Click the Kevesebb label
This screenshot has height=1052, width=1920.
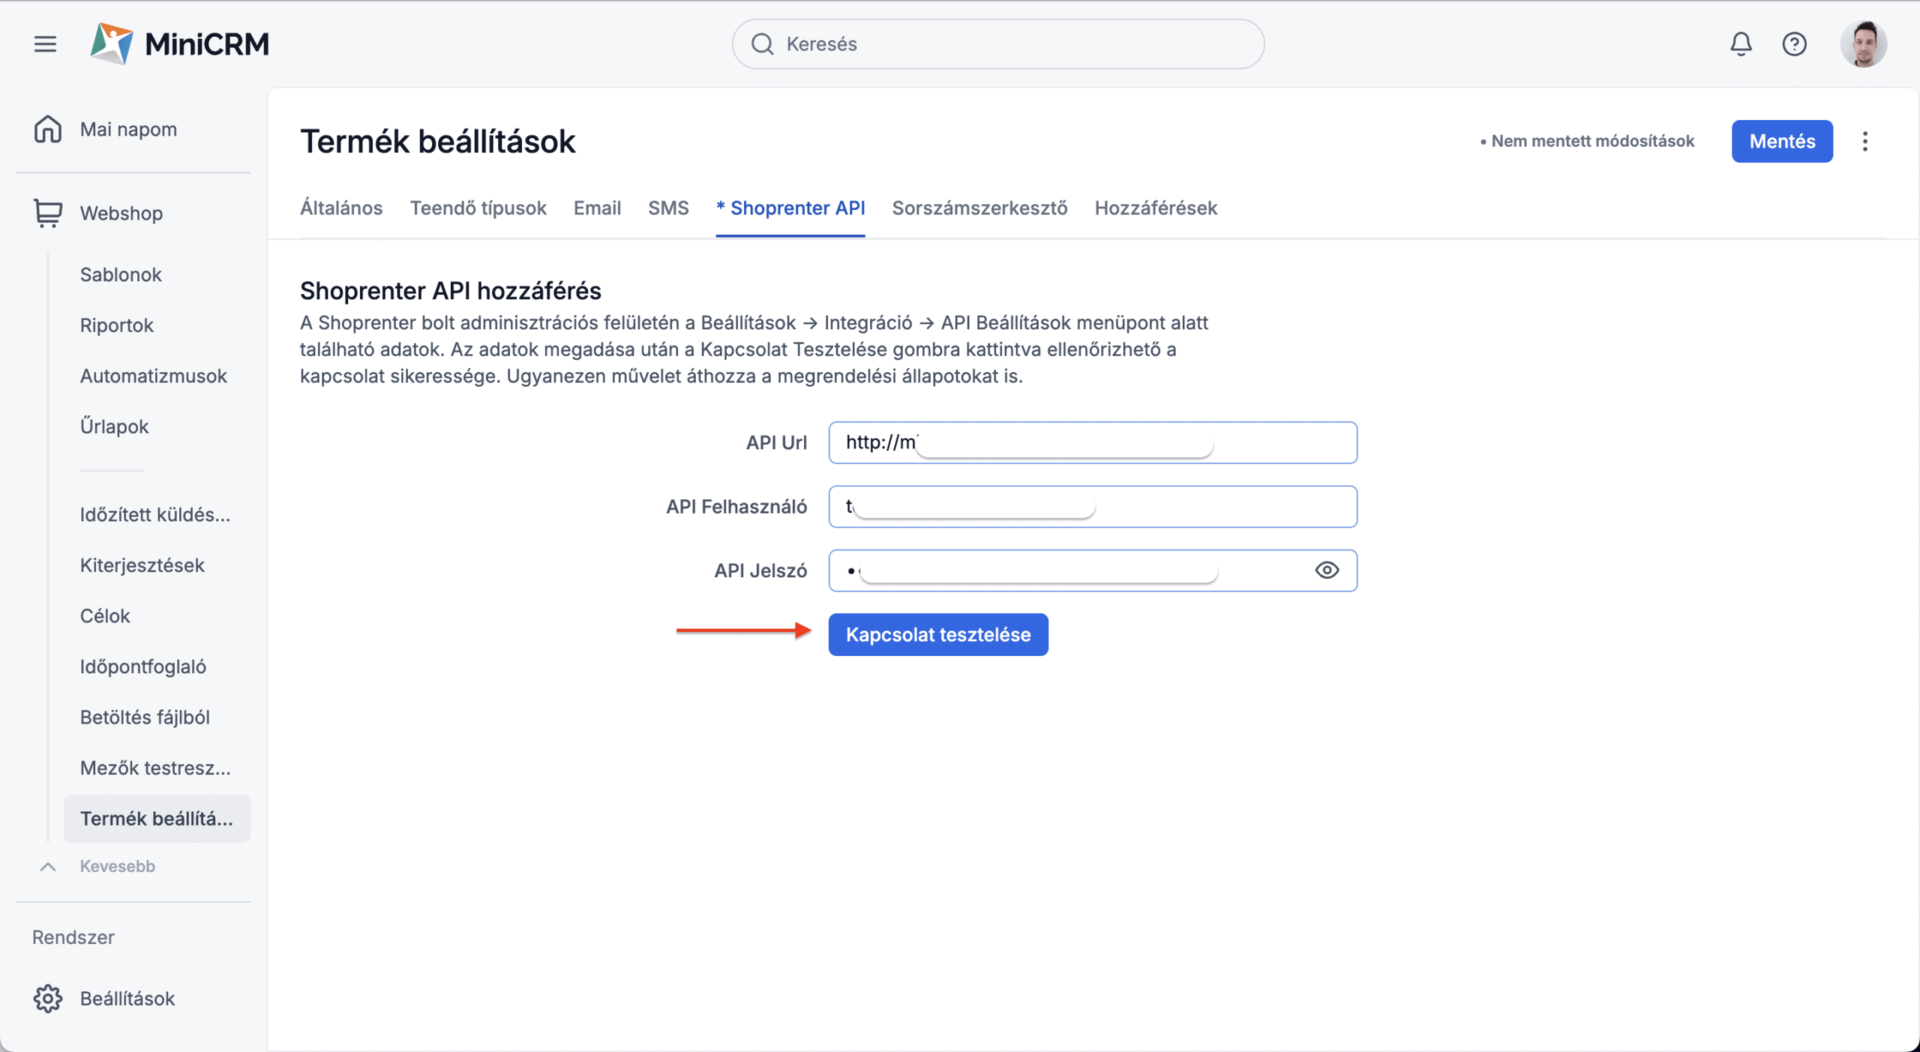117,866
